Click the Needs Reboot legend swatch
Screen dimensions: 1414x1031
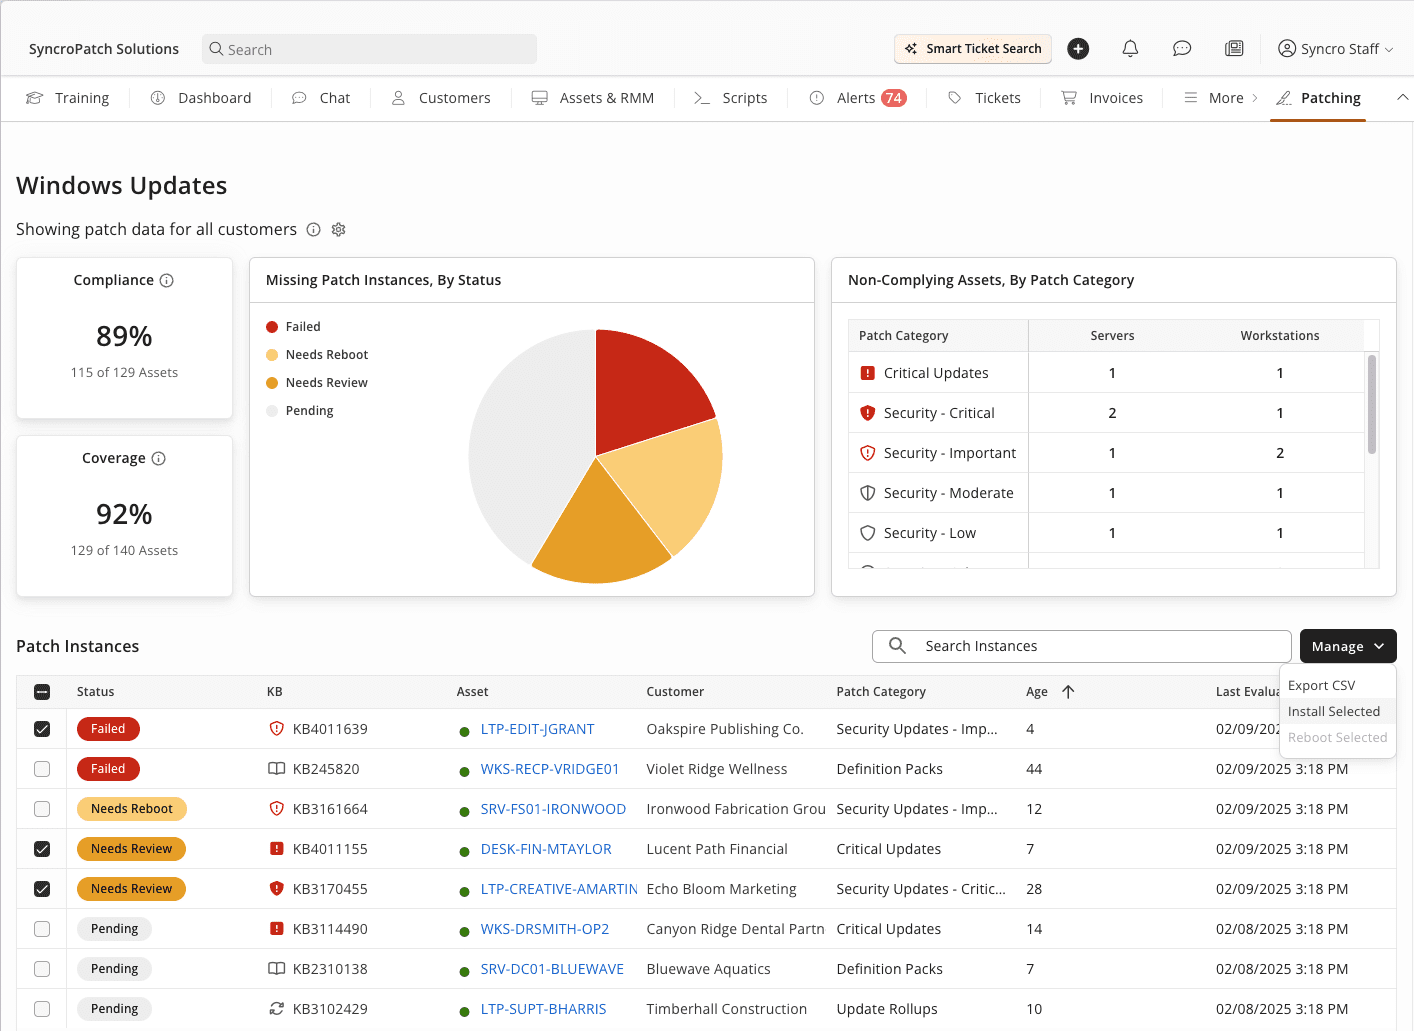click(x=272, y=355)
